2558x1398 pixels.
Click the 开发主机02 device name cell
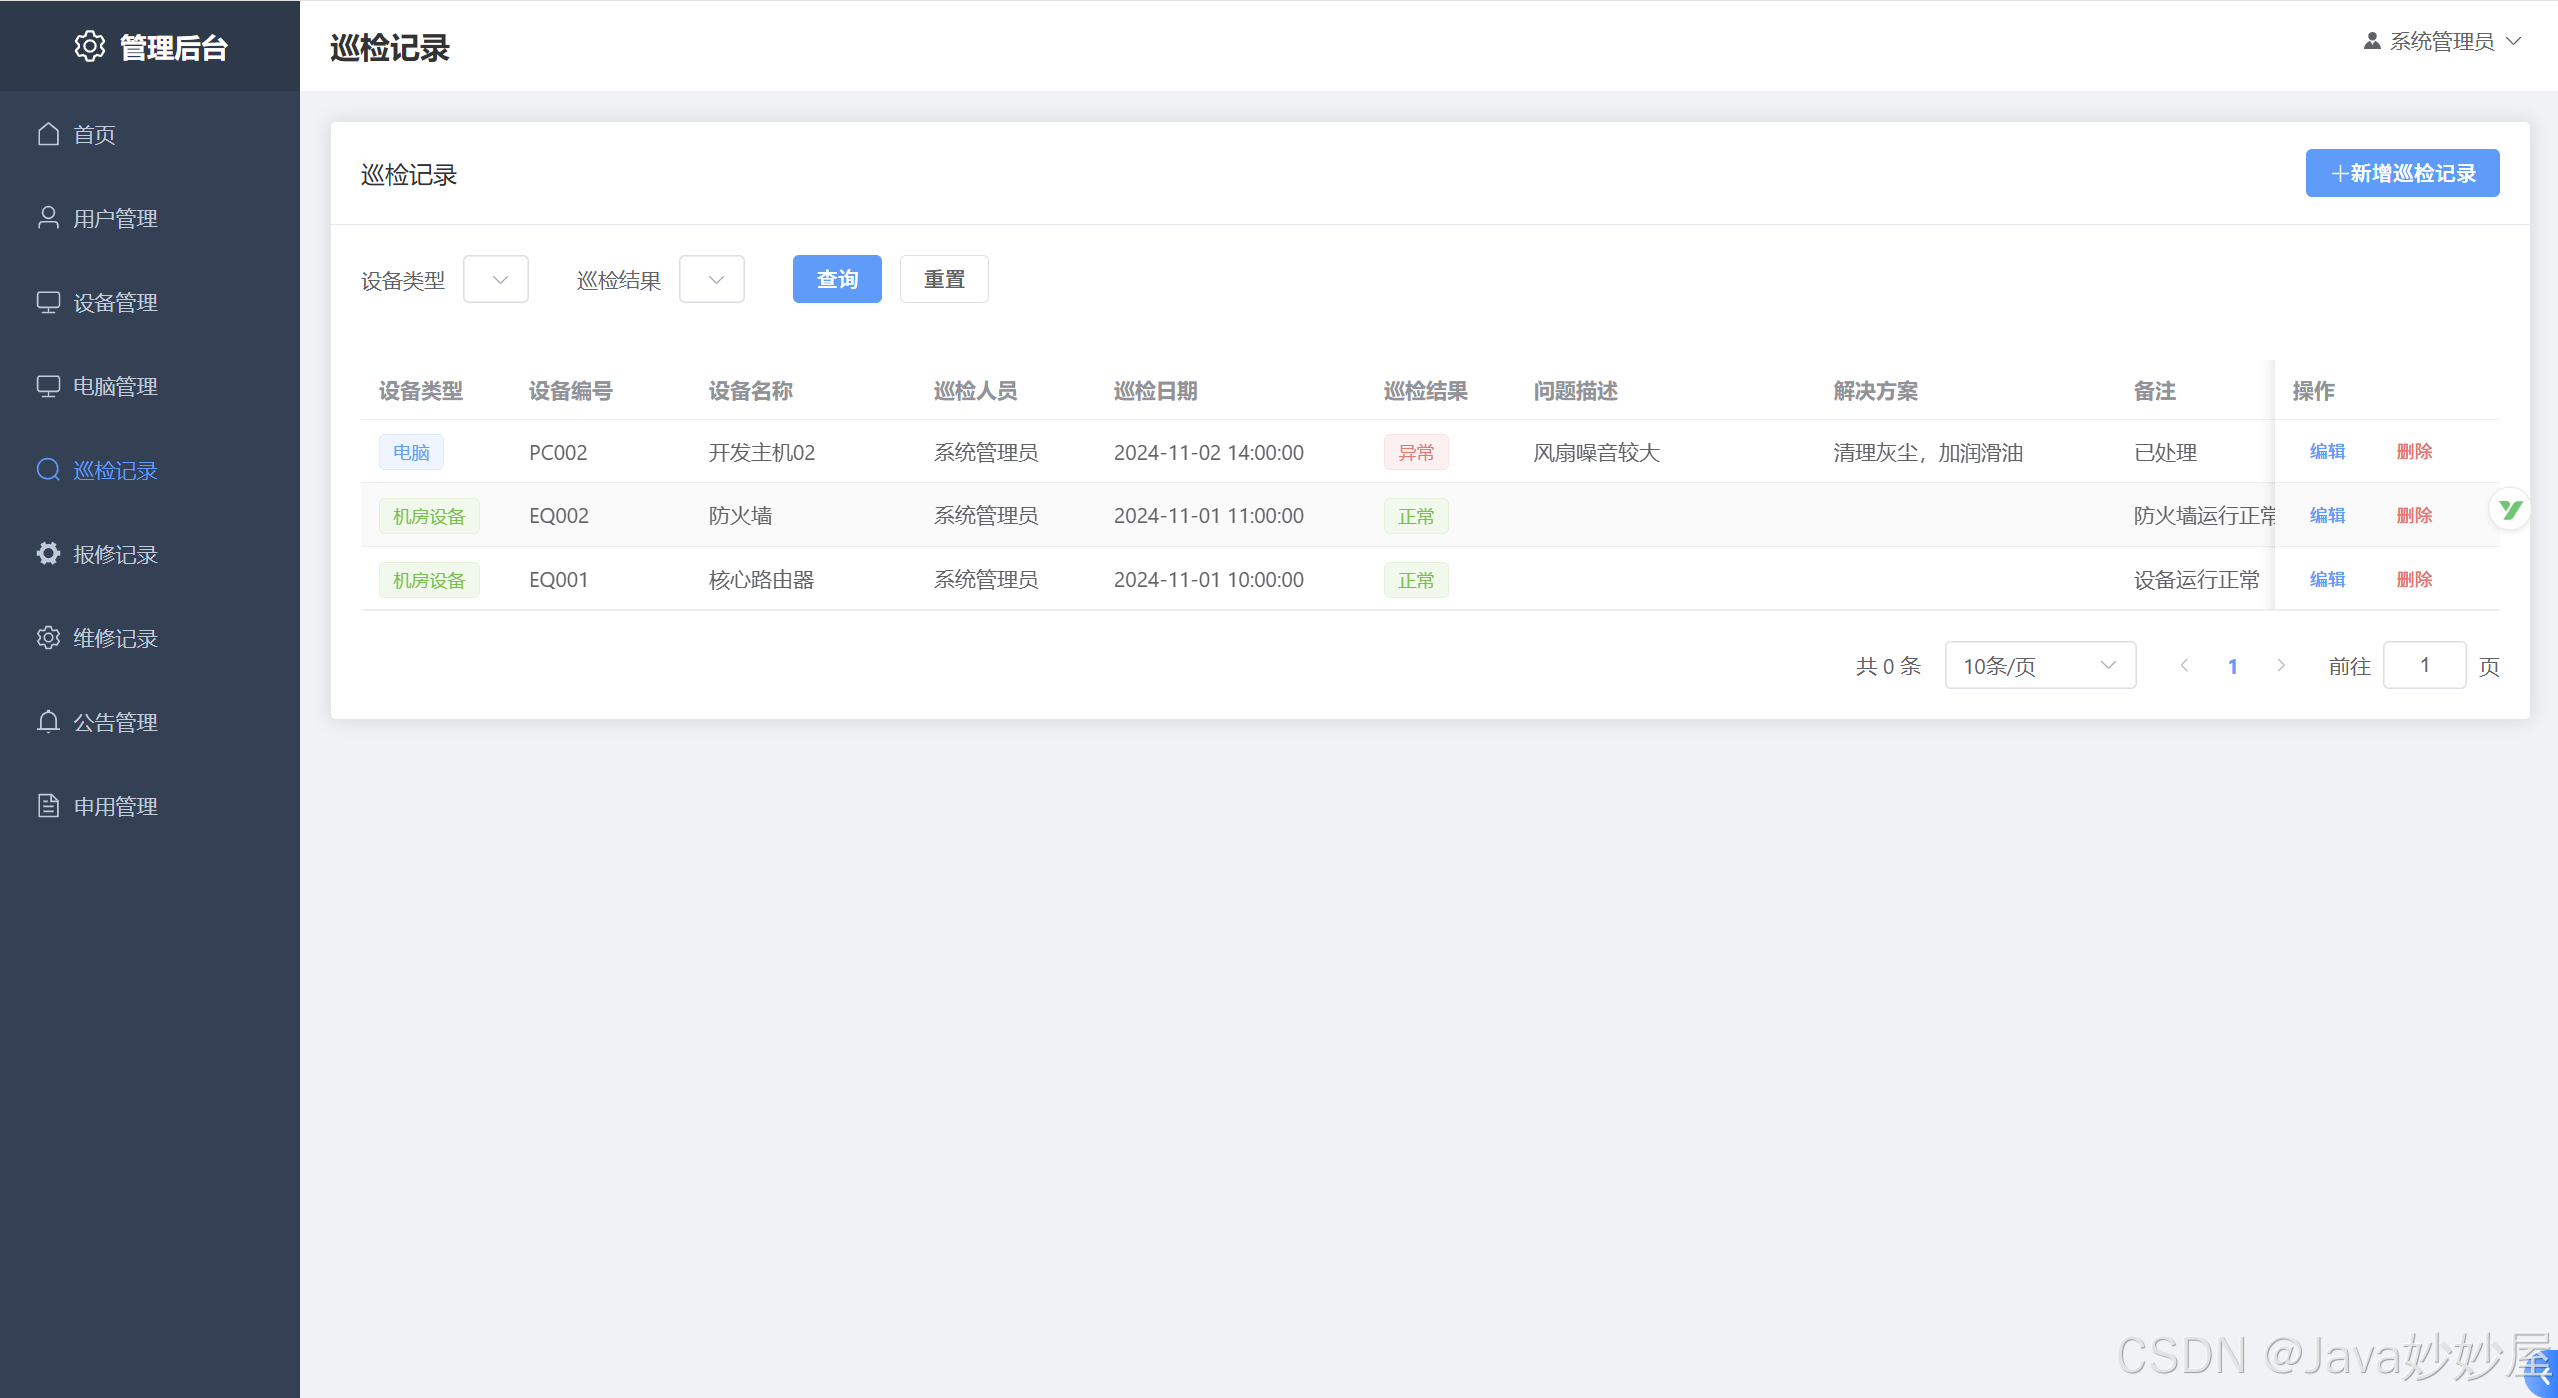click(762, 452)
